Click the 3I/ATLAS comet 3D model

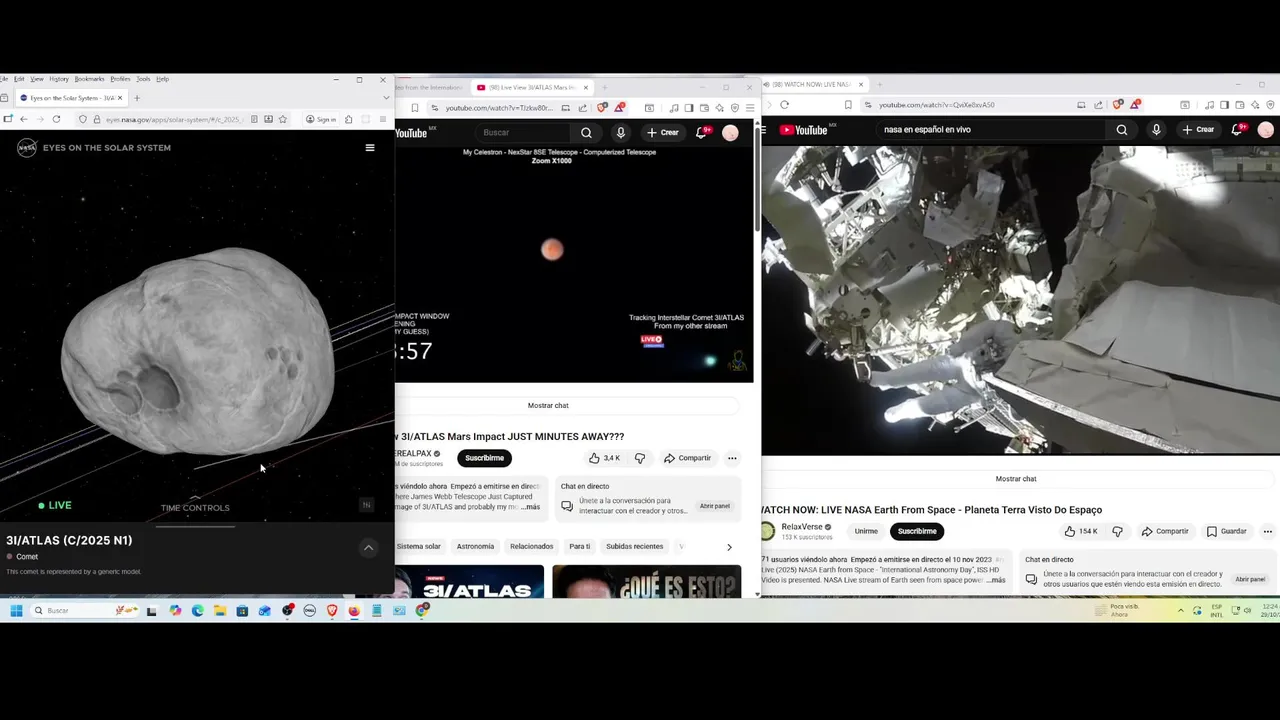pos(199,352)
